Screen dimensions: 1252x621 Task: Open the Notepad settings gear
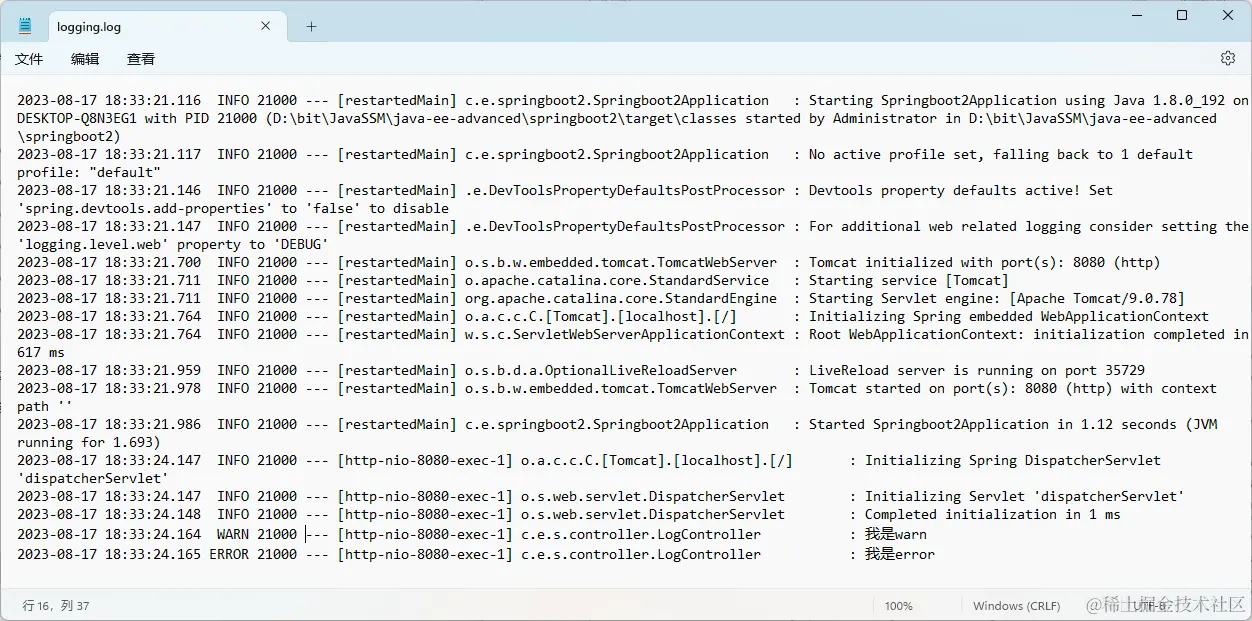(x=1228, y=58)
